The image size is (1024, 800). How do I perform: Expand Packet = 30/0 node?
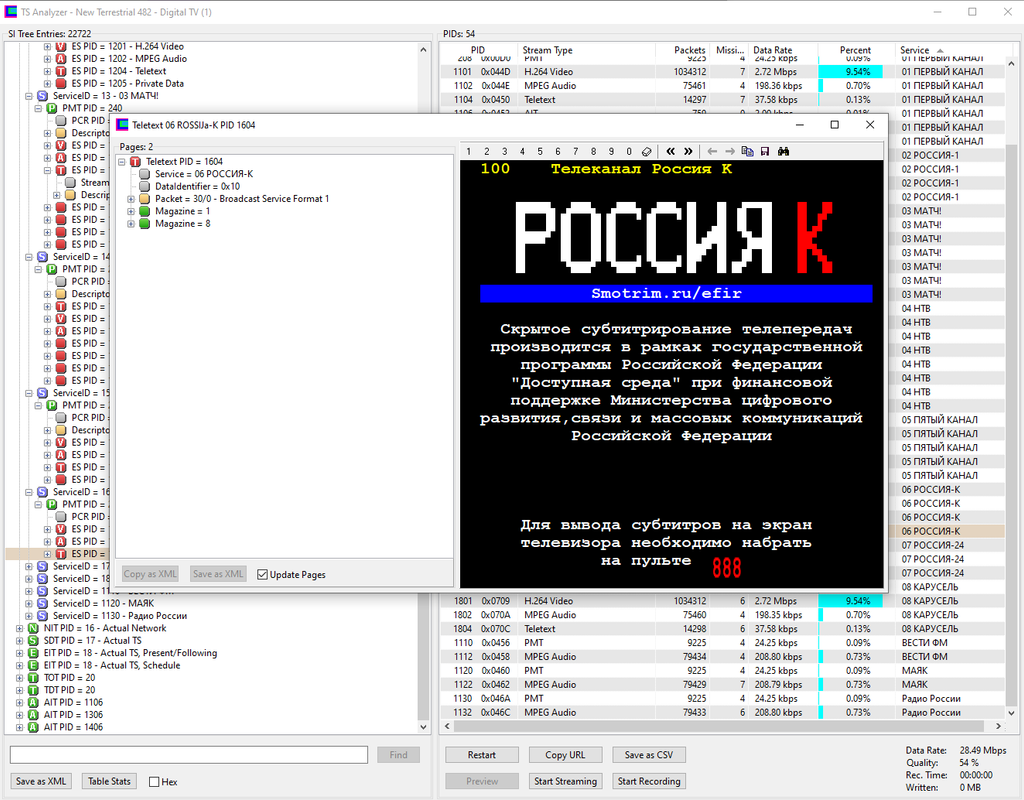131,199
